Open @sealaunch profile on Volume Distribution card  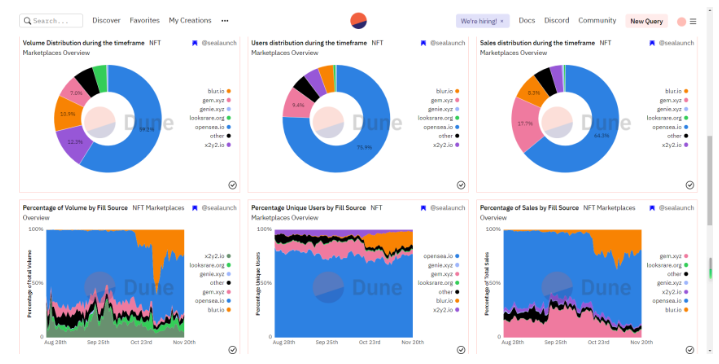[x=219, y=43]
